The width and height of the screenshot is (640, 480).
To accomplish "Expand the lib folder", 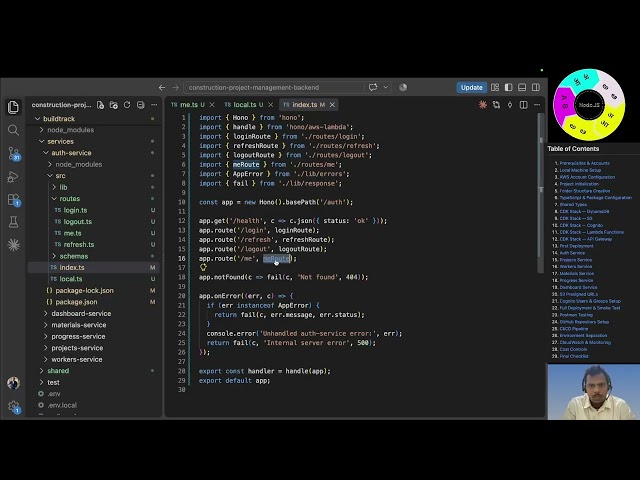I will coord(54,187).
